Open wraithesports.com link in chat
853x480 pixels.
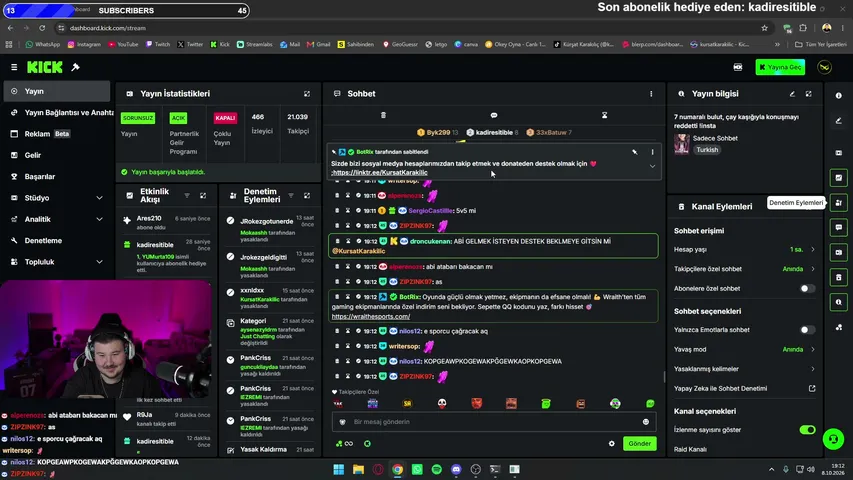[x=370, y=316]
